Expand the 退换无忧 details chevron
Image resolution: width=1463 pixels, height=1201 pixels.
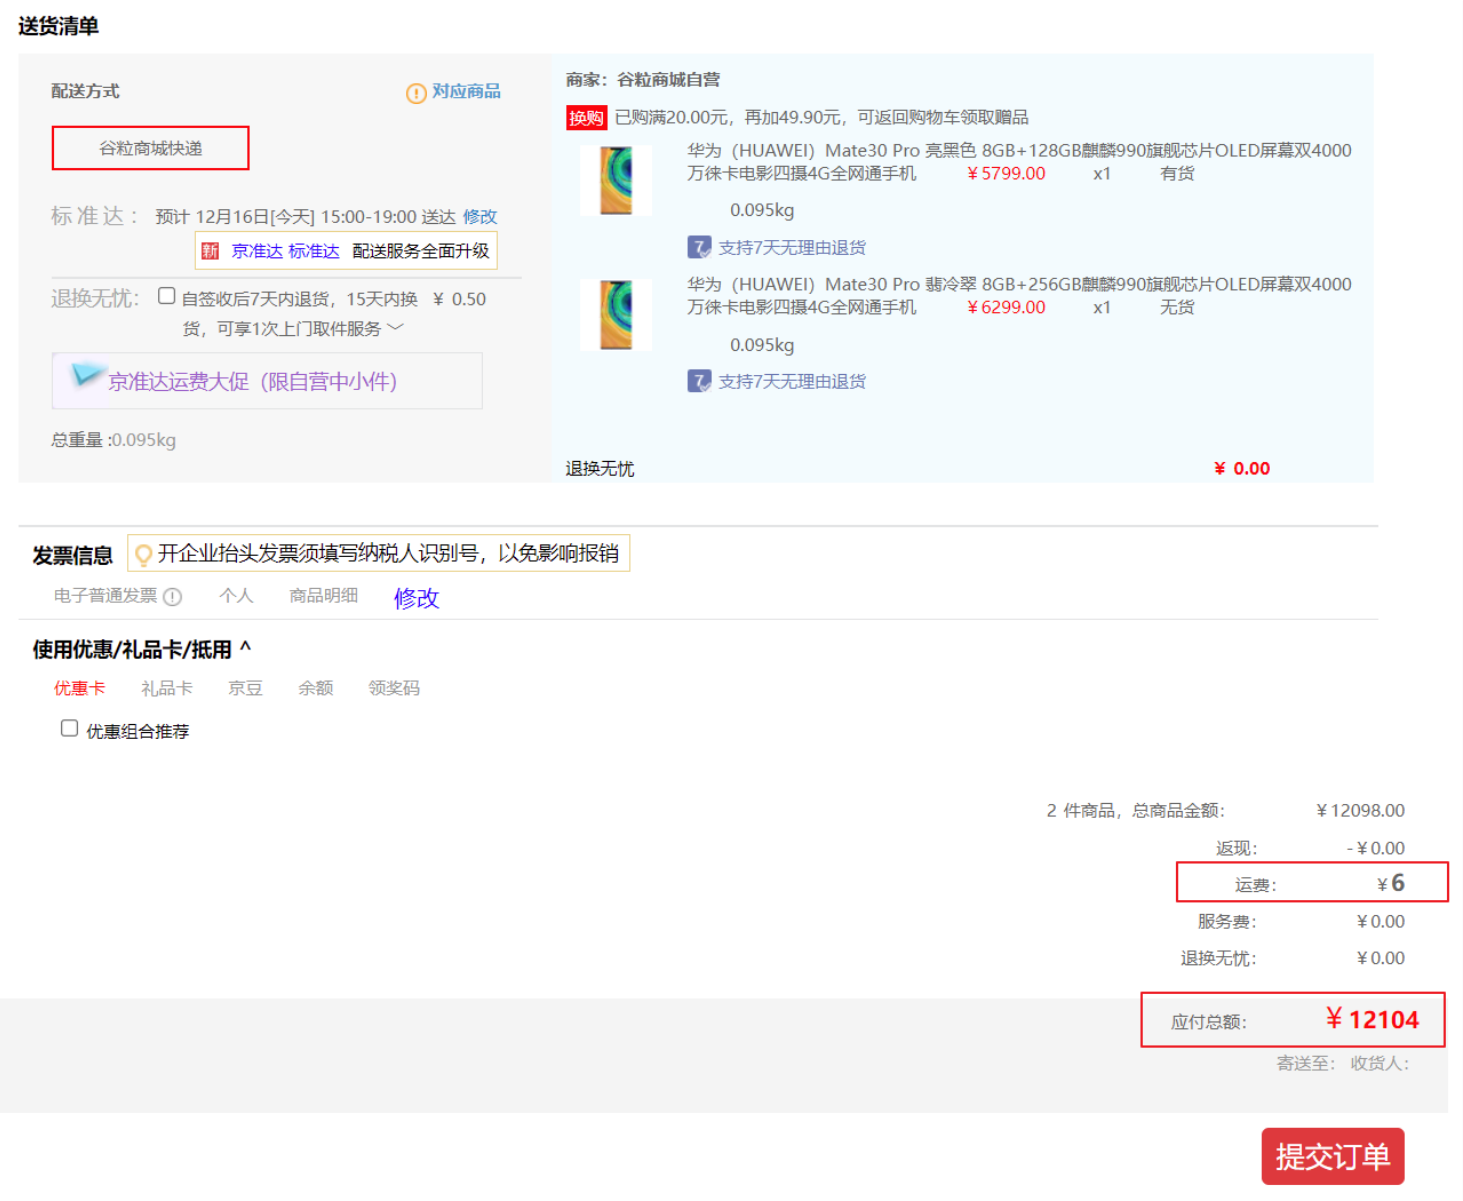point(395,327)
